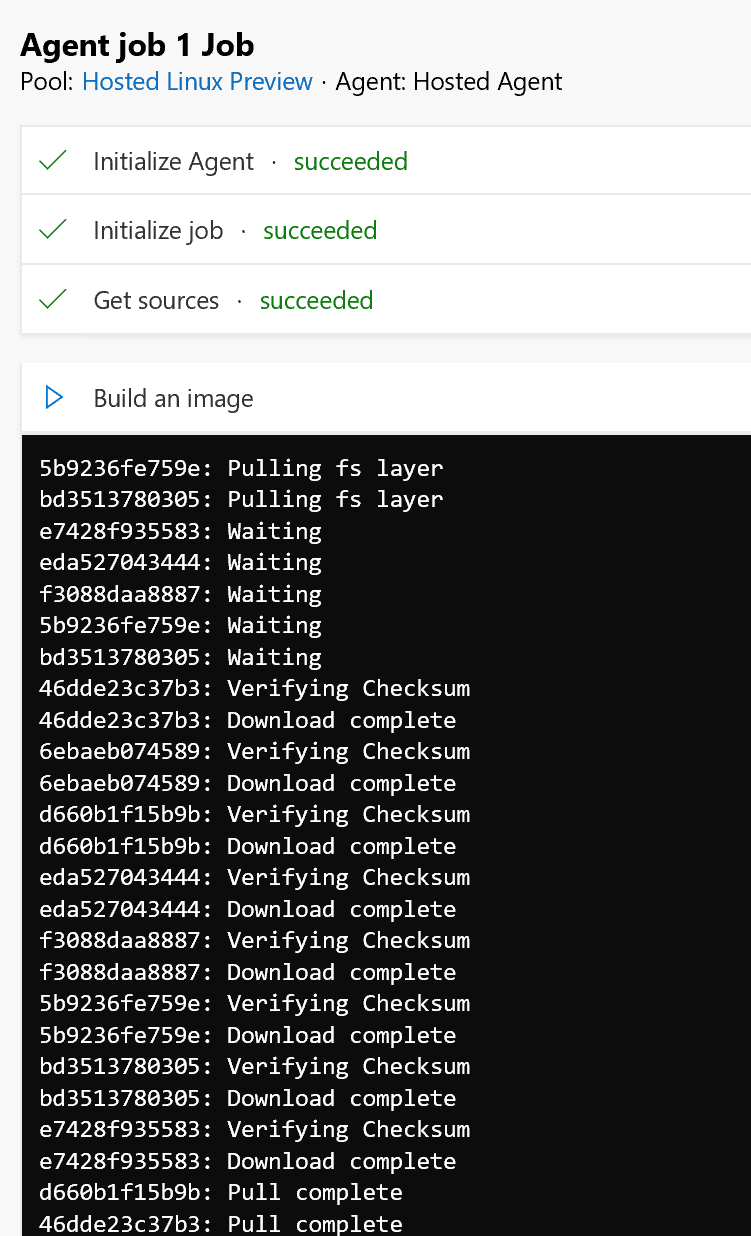The height and width of the screenshot is (1236, 751).
Task: Click the succeeded status text of Get sources
Action: click(316, 300)
